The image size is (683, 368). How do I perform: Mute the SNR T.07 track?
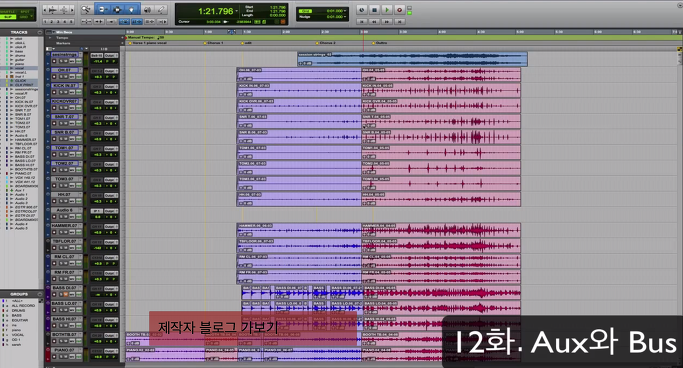coord(67,124)
